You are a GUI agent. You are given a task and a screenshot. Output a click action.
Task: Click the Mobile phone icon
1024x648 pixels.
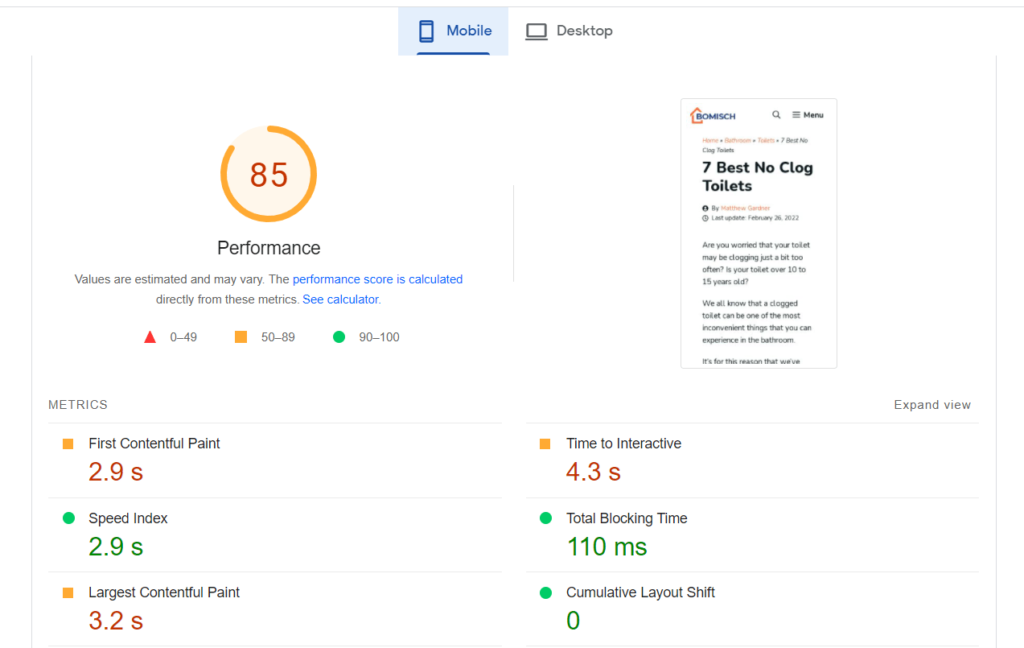(x=427, y=31)
